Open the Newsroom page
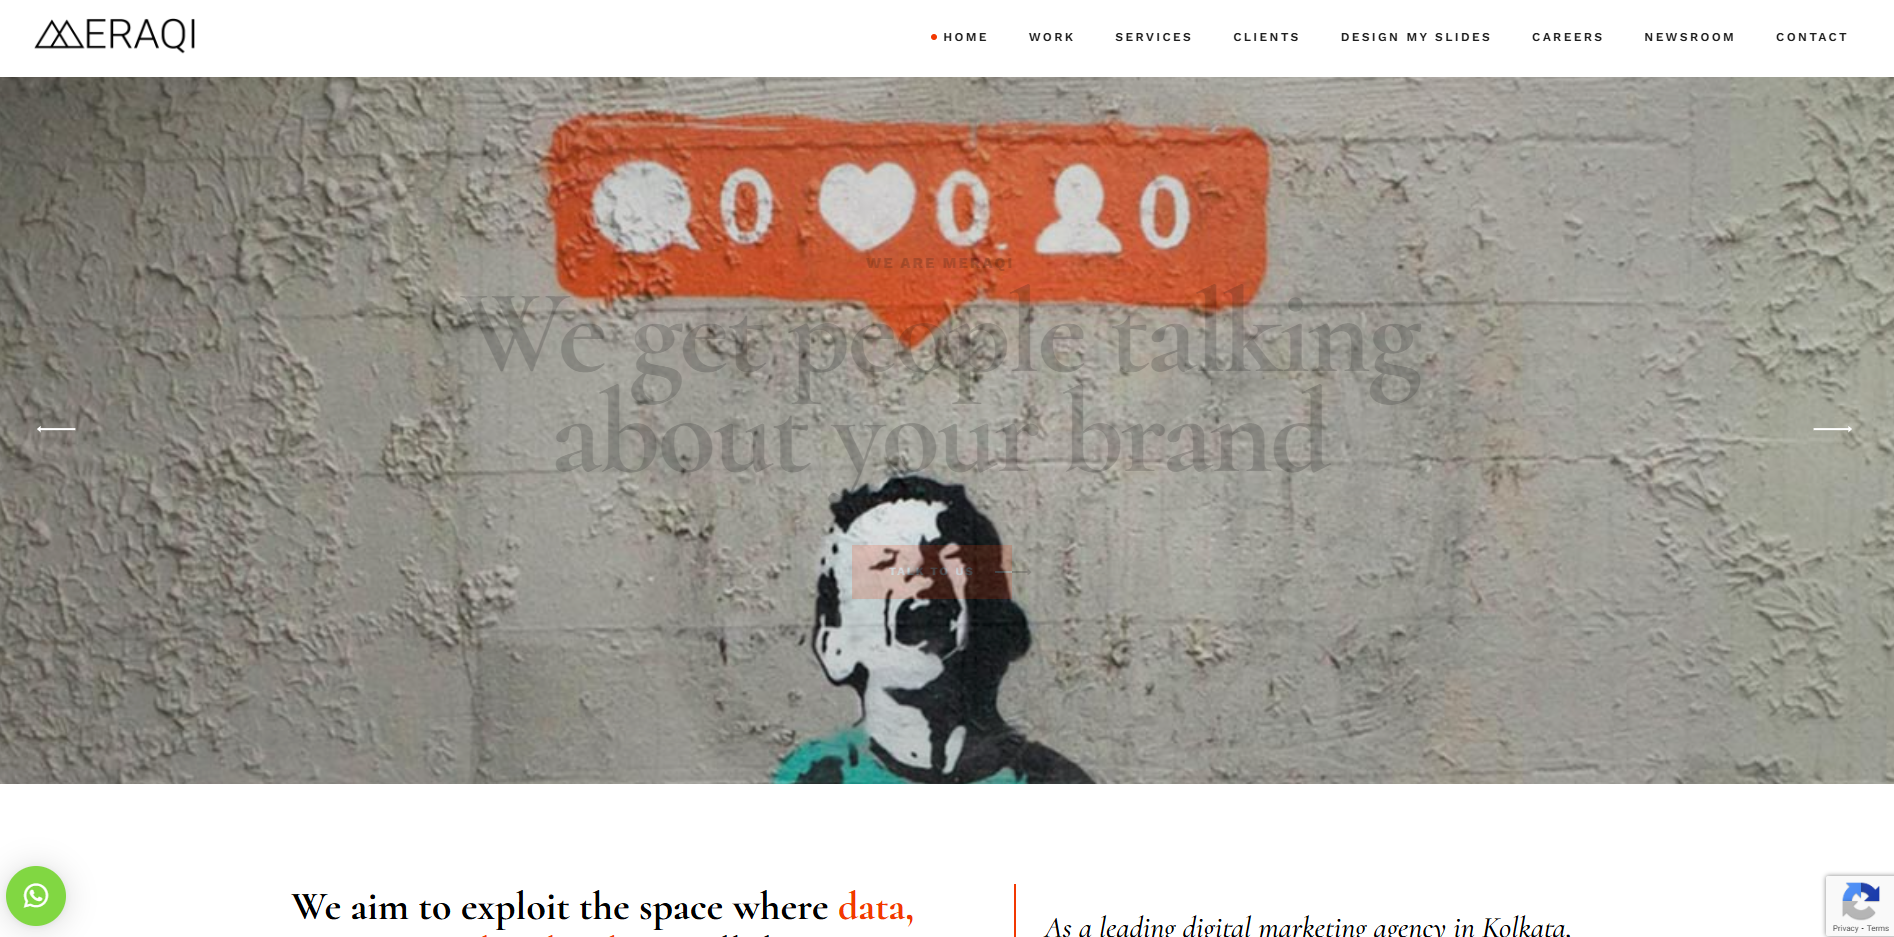The image size is (1894, 937). point(1689,37)
